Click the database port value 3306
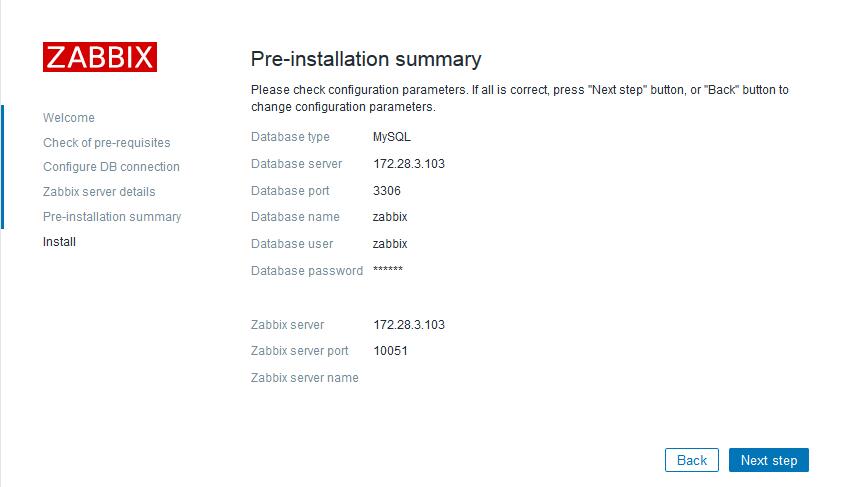Image resolution: width=850 pixels, height=487 pixels. pyautogui.click(x=387, y=191)
